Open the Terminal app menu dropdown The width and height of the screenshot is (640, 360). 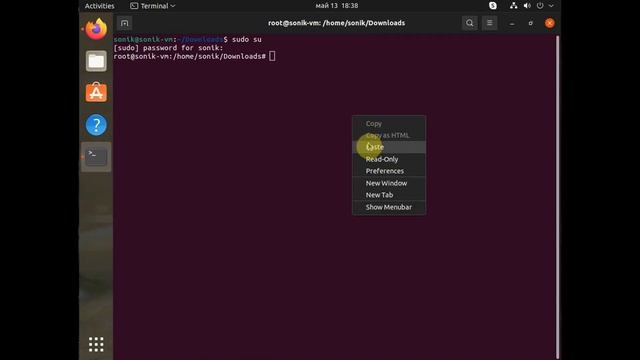click(153, 6)
